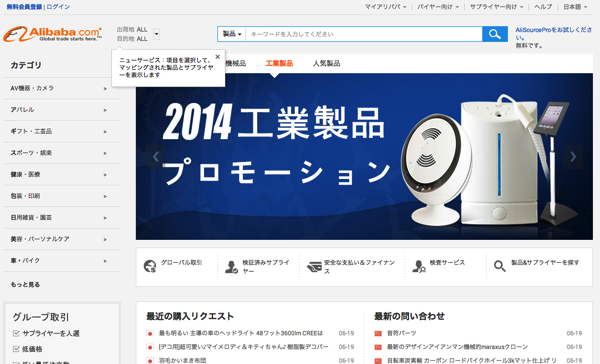Click the blue search magnifier button

pos(495,34)
